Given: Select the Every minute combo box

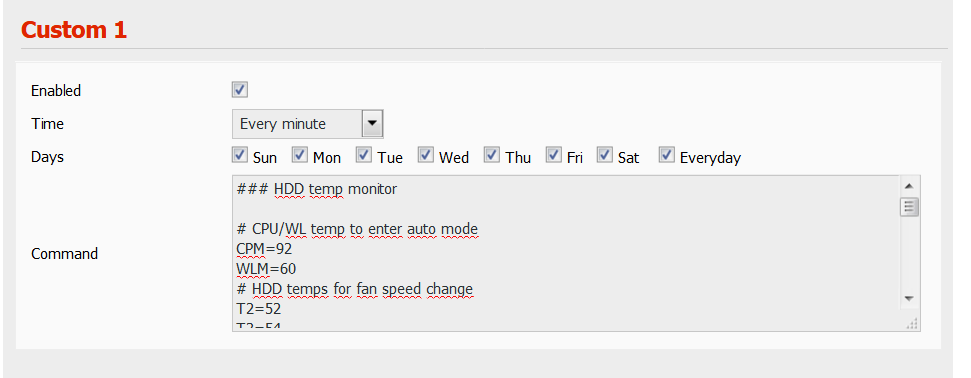Looking at the screenshot, I should coord(308,123).
